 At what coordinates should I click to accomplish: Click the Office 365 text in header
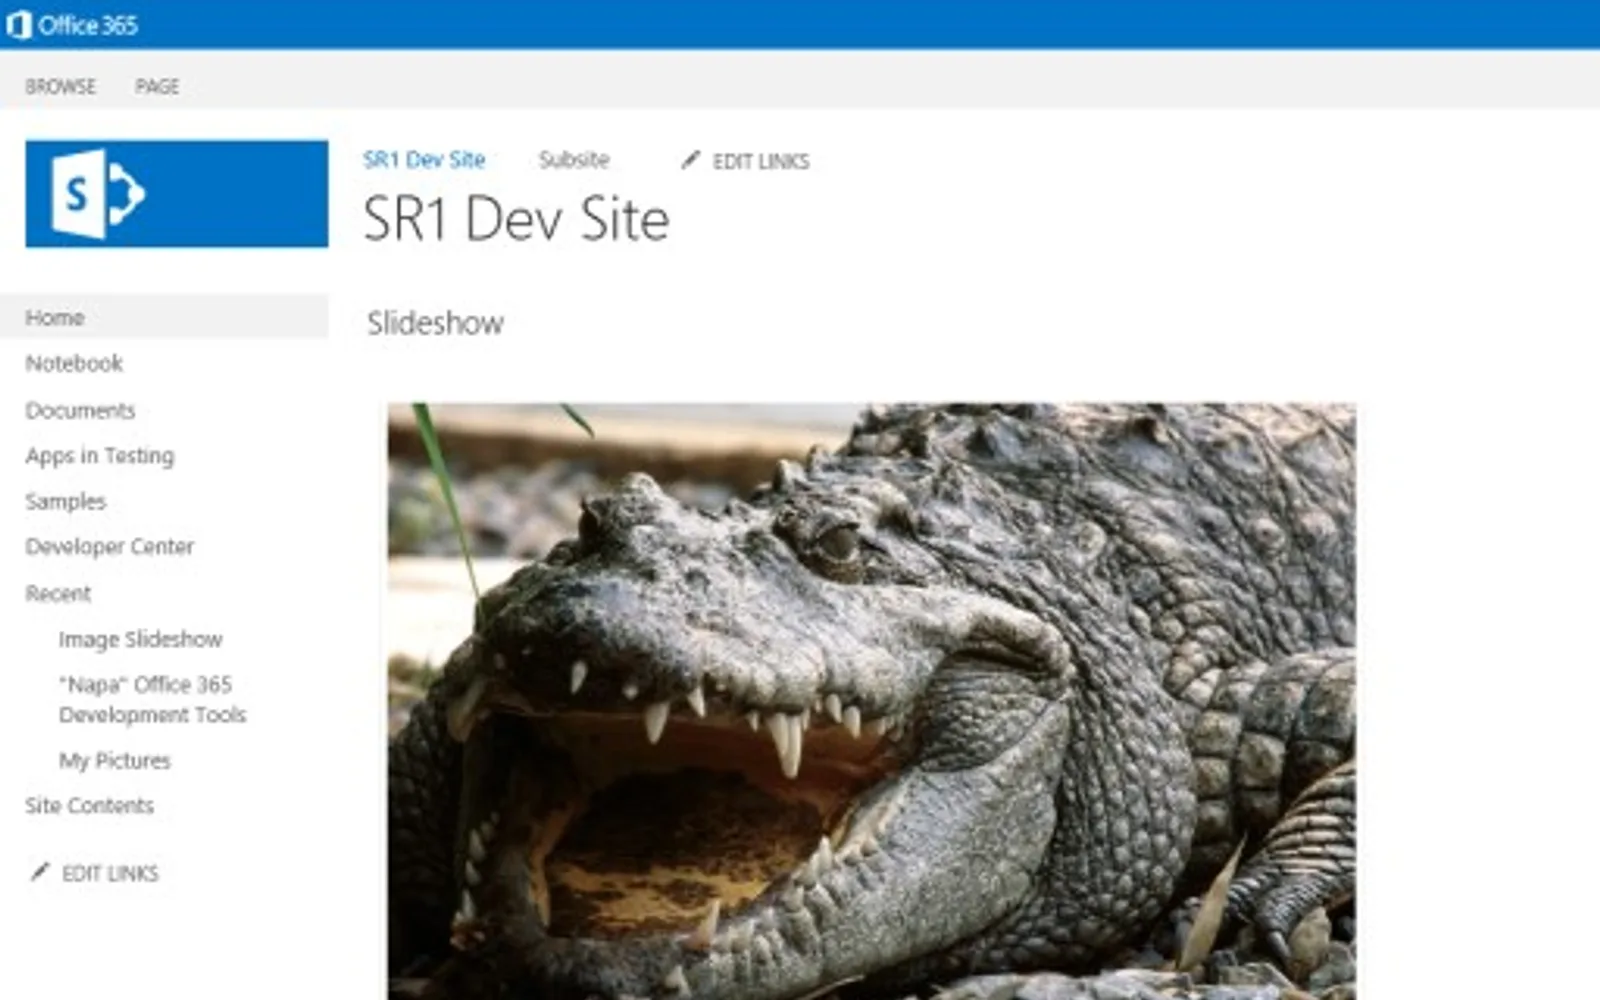[88, 25]
